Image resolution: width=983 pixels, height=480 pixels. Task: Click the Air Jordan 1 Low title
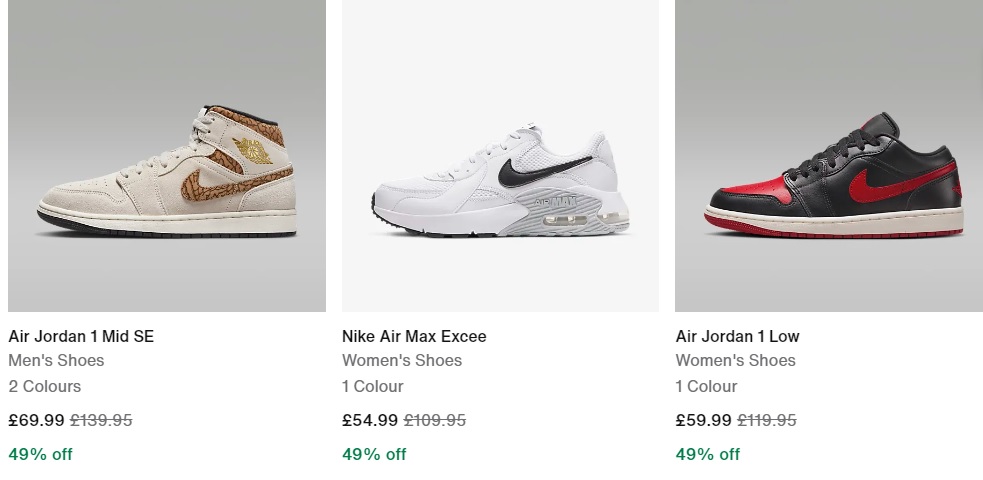pos(737,336)
